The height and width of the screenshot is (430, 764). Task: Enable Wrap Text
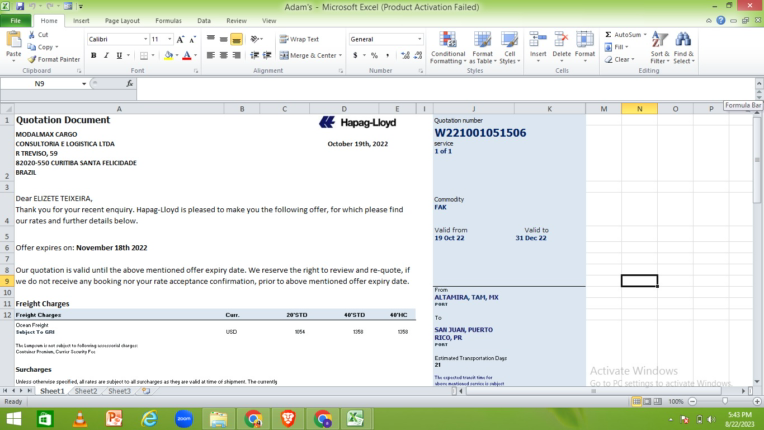tap(299, 39)
